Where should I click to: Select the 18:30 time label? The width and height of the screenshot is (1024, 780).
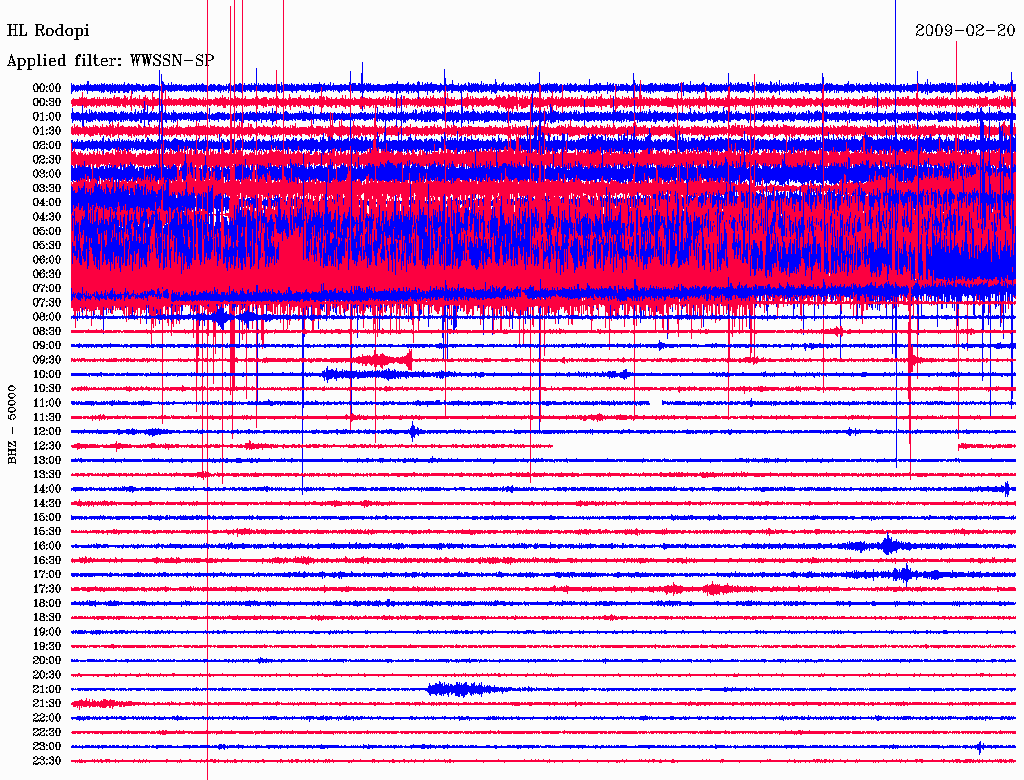47,617
